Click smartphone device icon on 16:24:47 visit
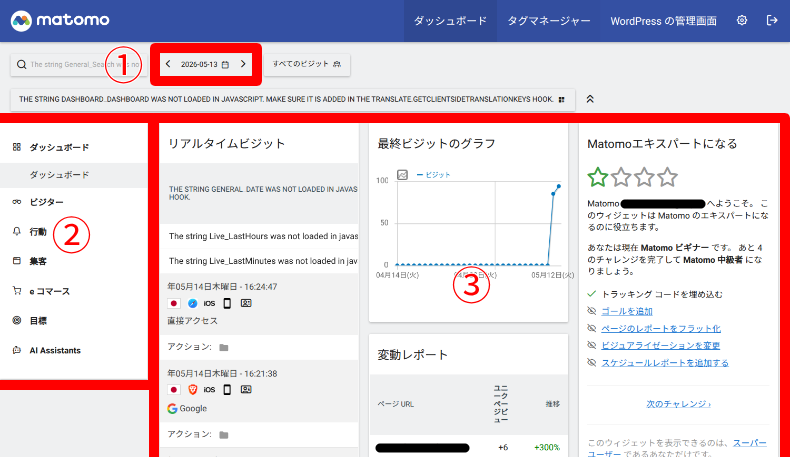 [227, 303]
